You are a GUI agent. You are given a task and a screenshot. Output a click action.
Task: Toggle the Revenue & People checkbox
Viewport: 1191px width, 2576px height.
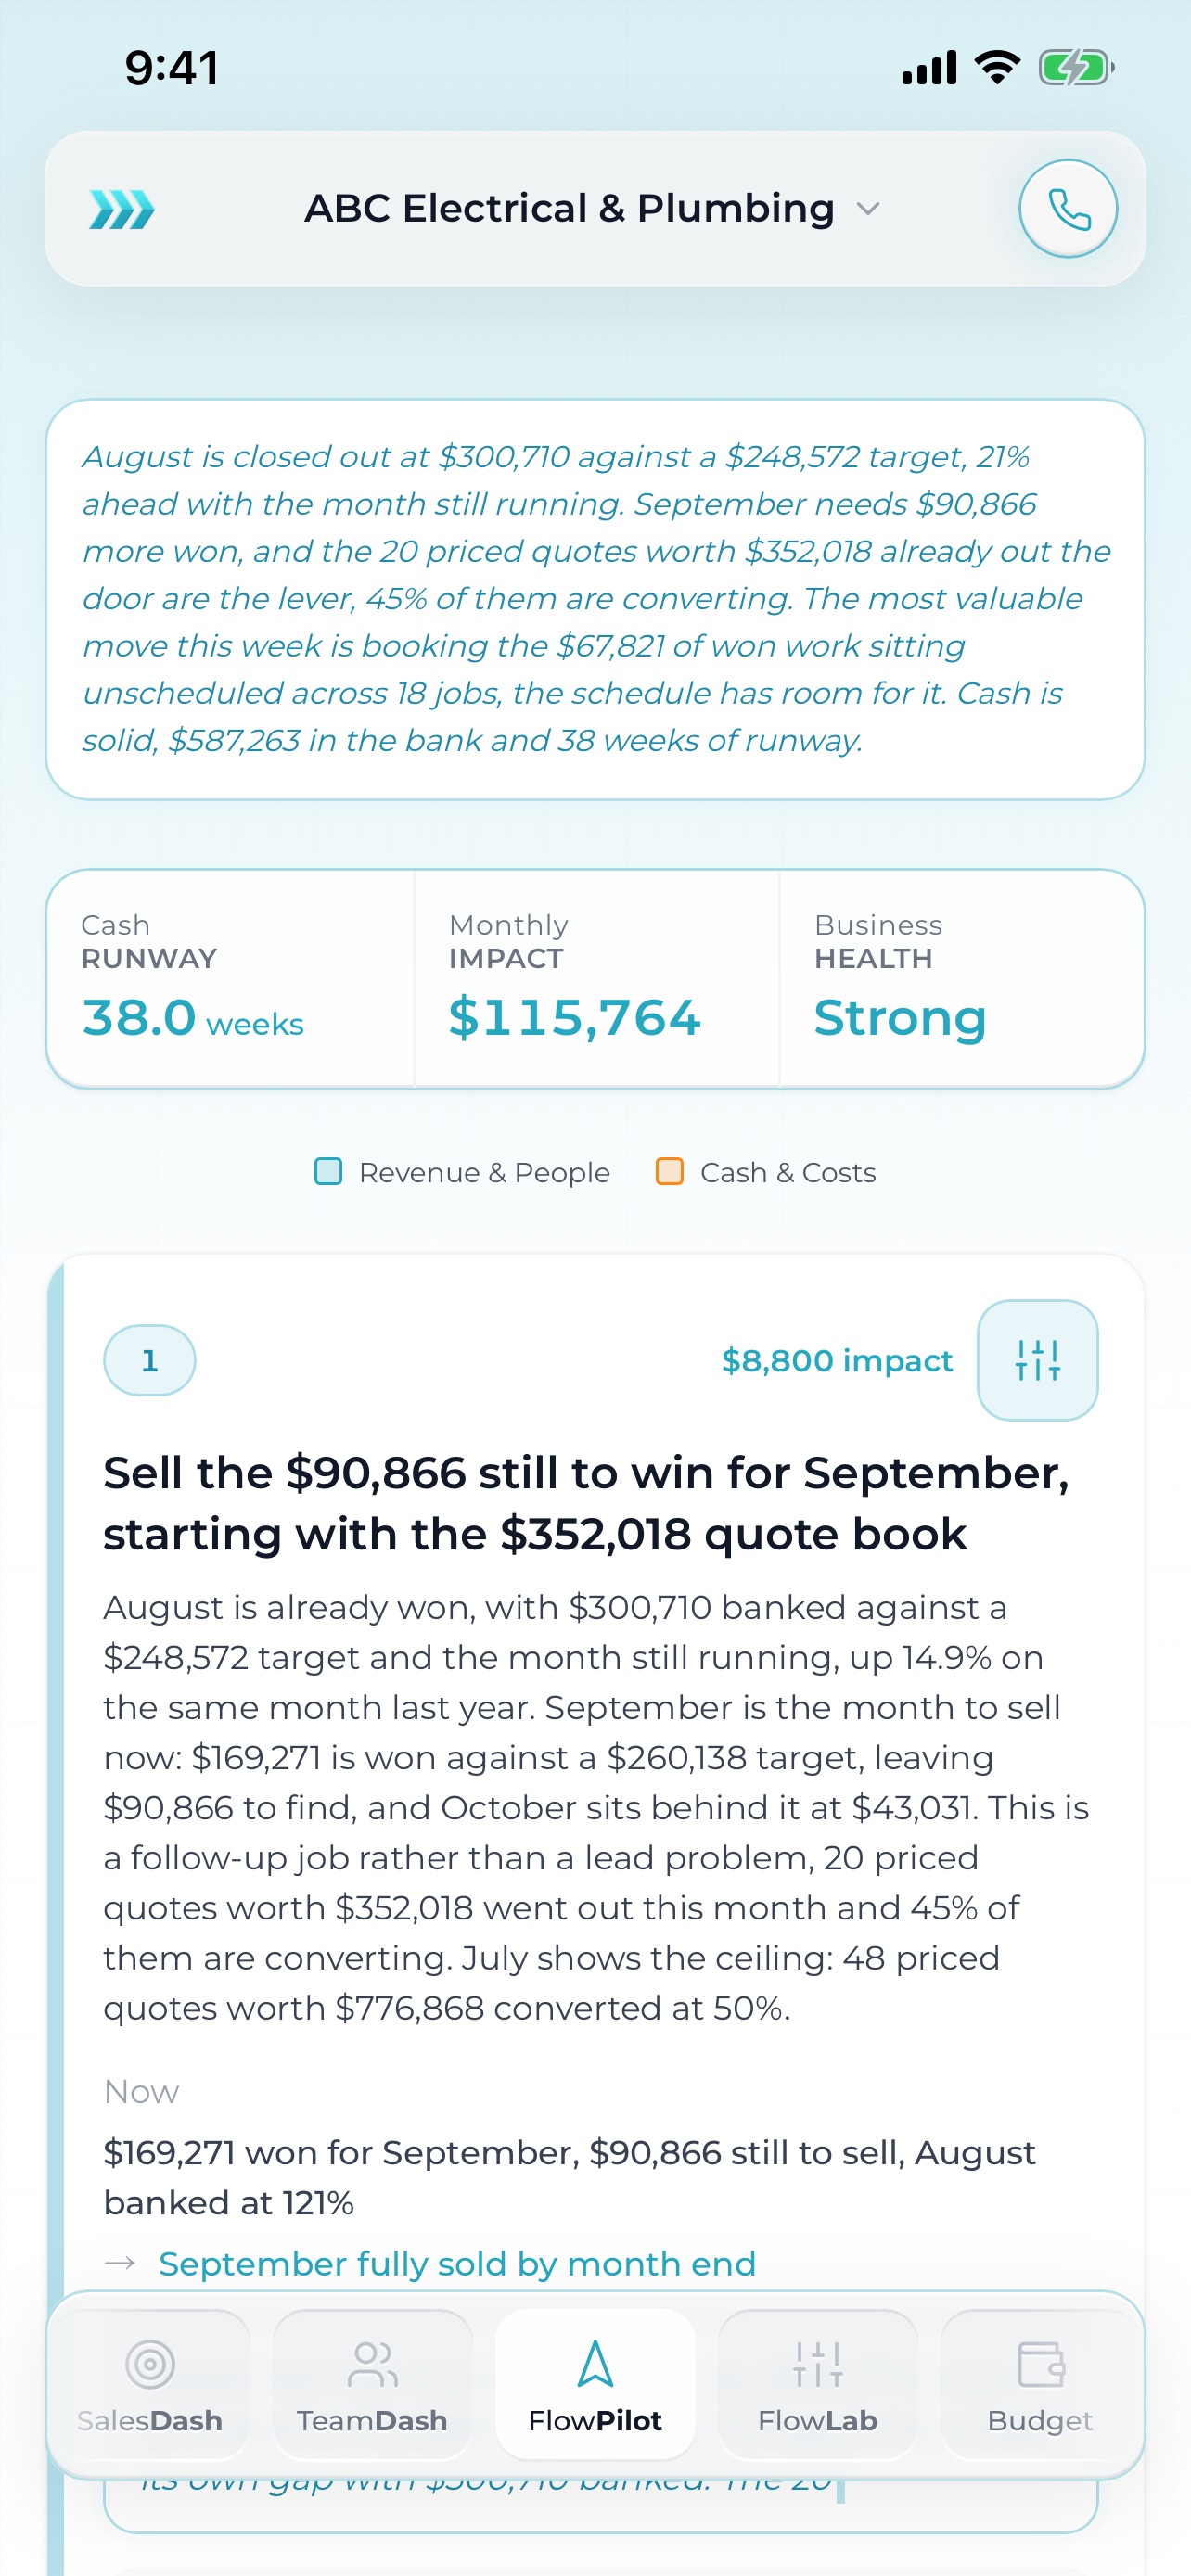328,1171
